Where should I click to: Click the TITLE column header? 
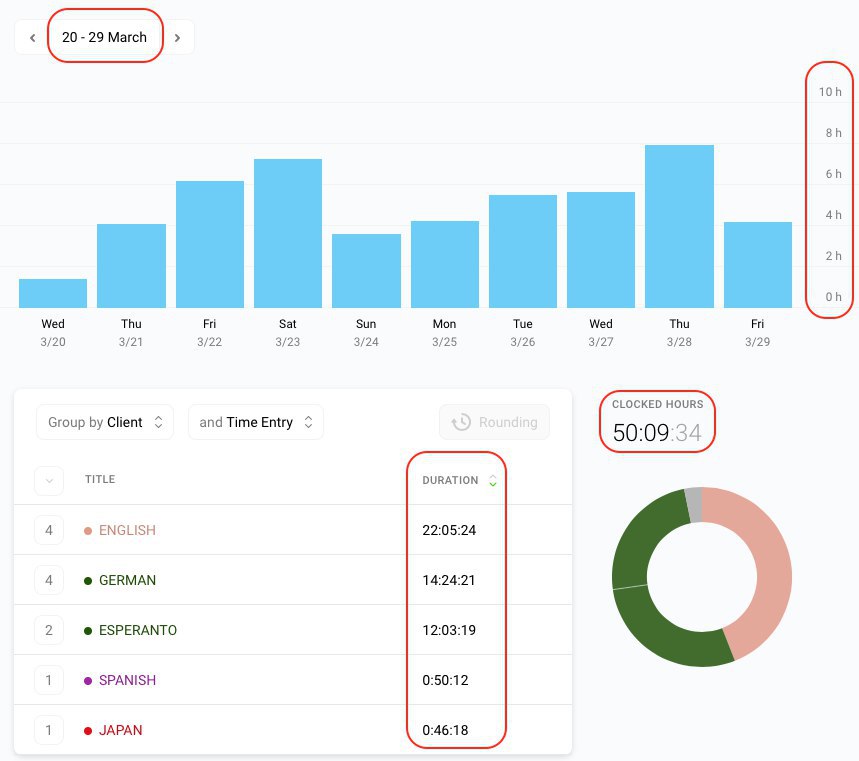(x=100, y=479)
